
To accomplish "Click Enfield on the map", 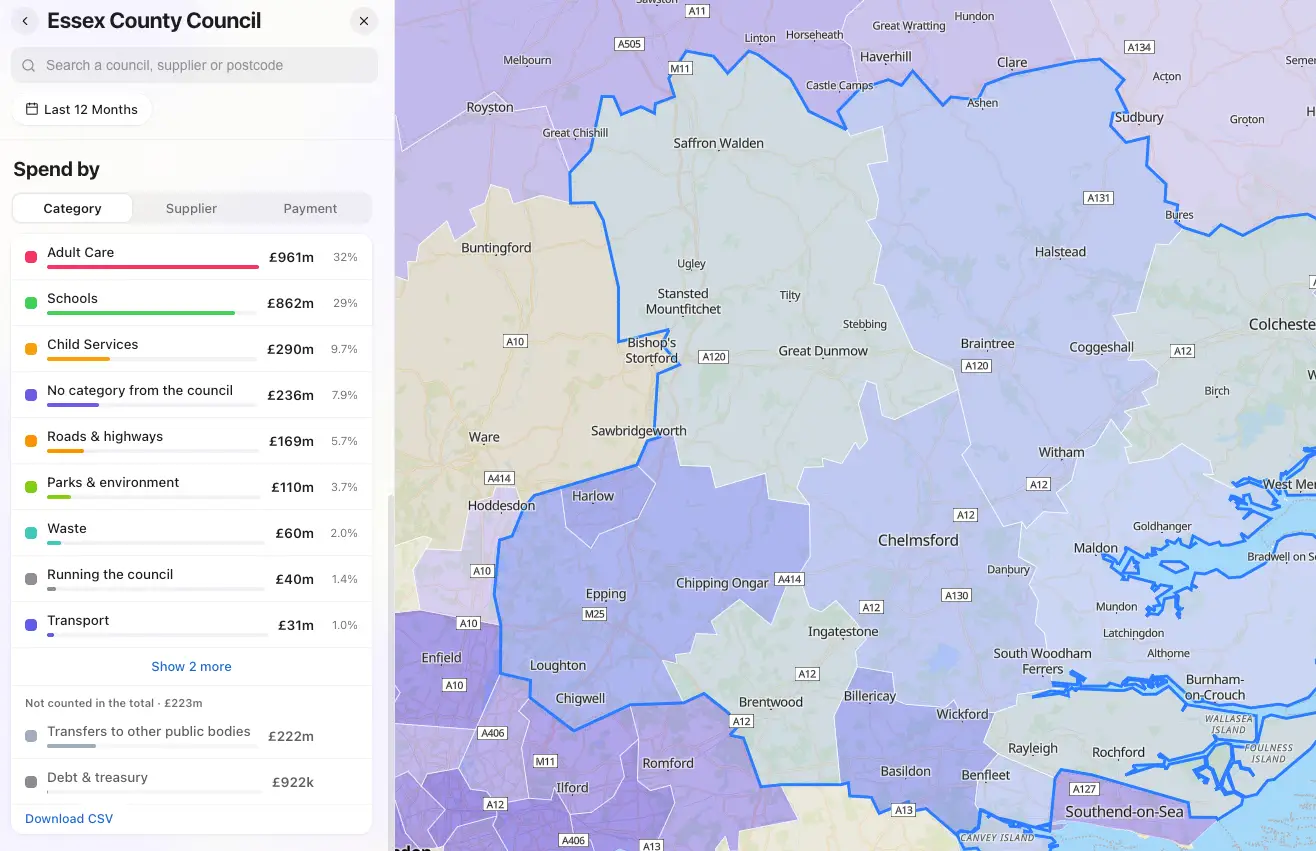I will (x=442, y=657).
